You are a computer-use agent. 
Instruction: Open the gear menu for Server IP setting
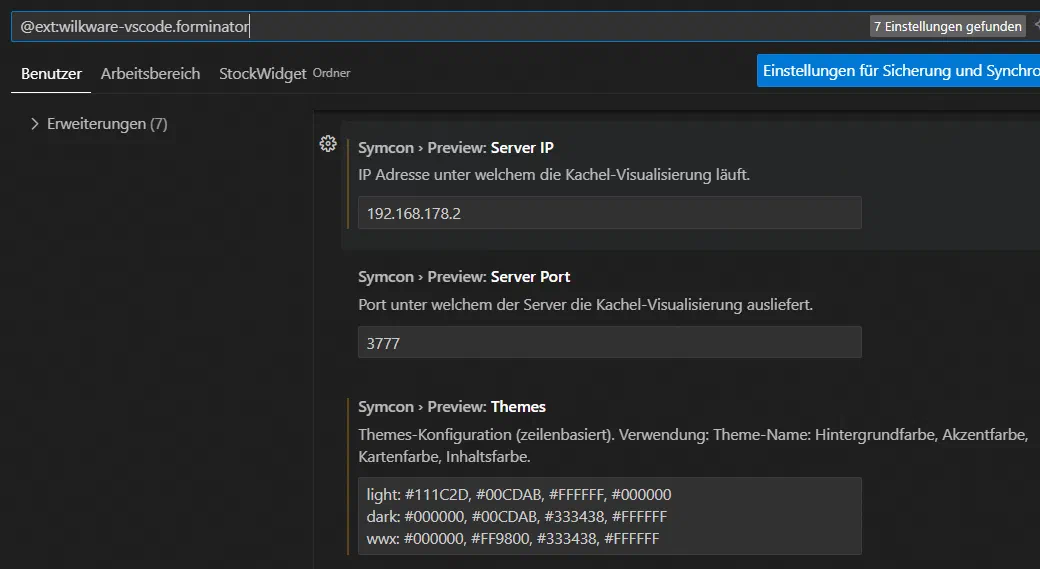click(x=328, y=144)
